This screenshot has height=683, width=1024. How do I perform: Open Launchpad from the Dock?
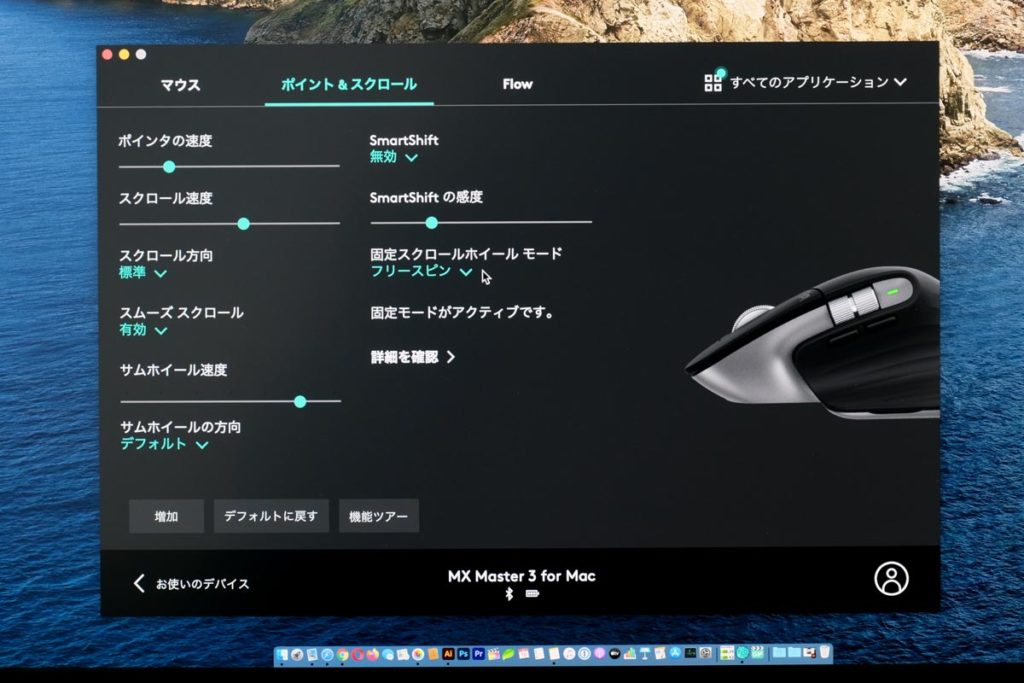[x=297, y=654]
